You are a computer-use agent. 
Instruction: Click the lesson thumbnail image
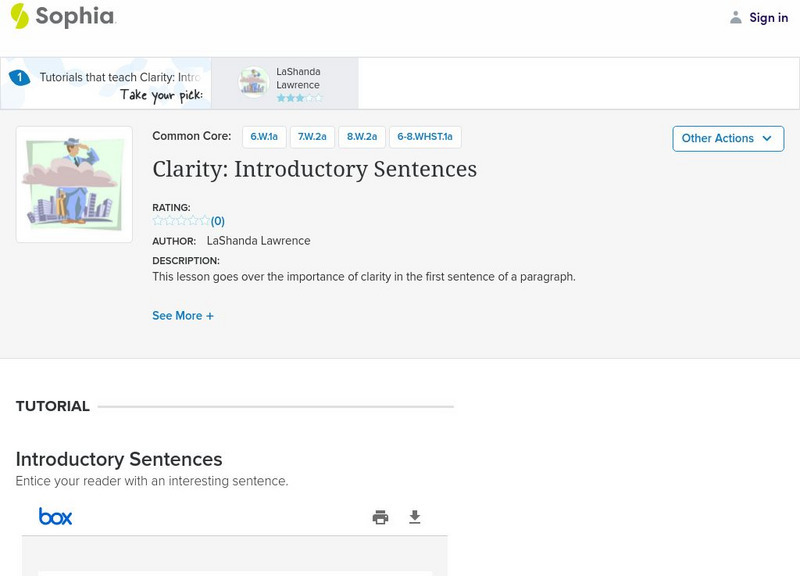[x=74, y=184]
